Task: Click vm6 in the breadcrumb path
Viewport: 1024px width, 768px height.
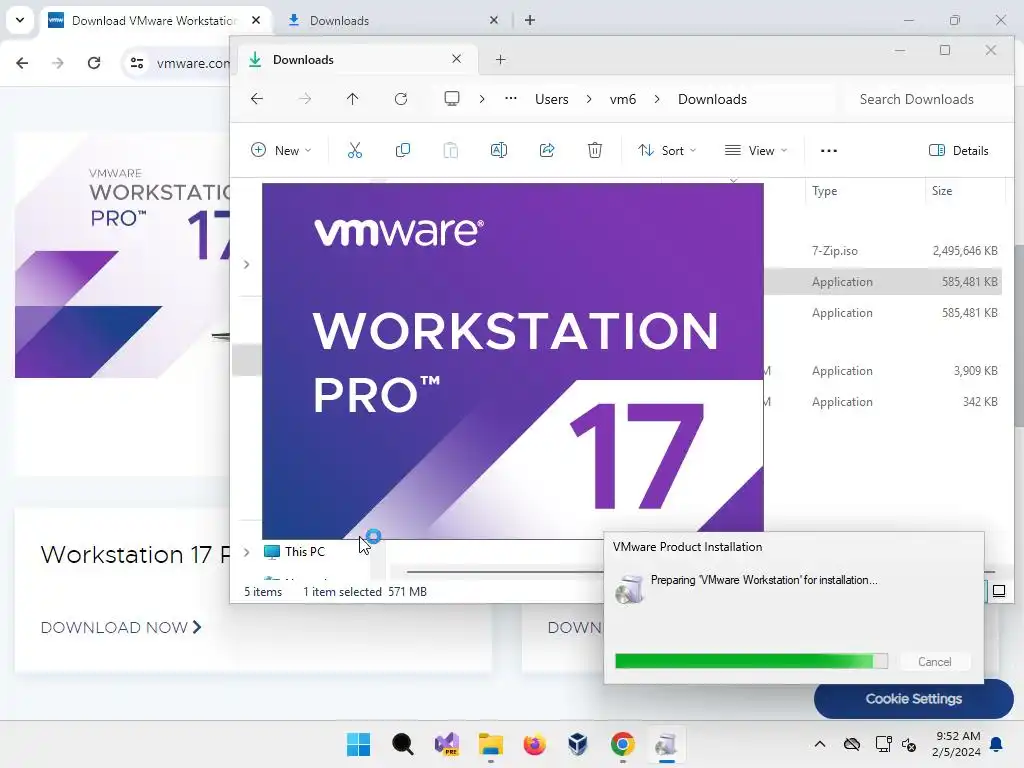Action: pyautogui.click(x=622, y=99)
